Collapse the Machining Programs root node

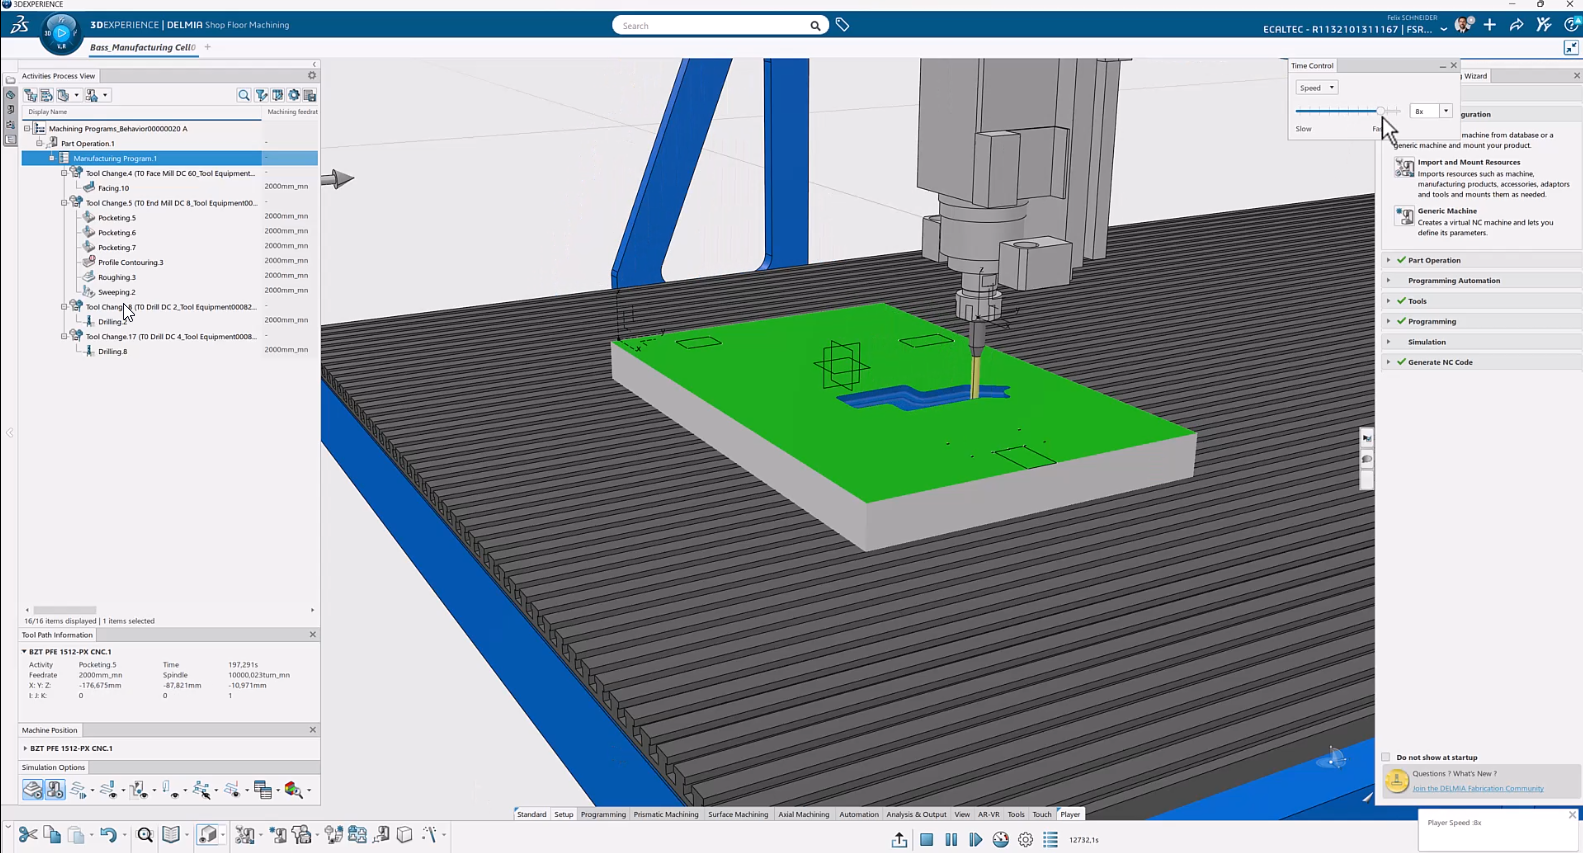(x=27, y=128)
